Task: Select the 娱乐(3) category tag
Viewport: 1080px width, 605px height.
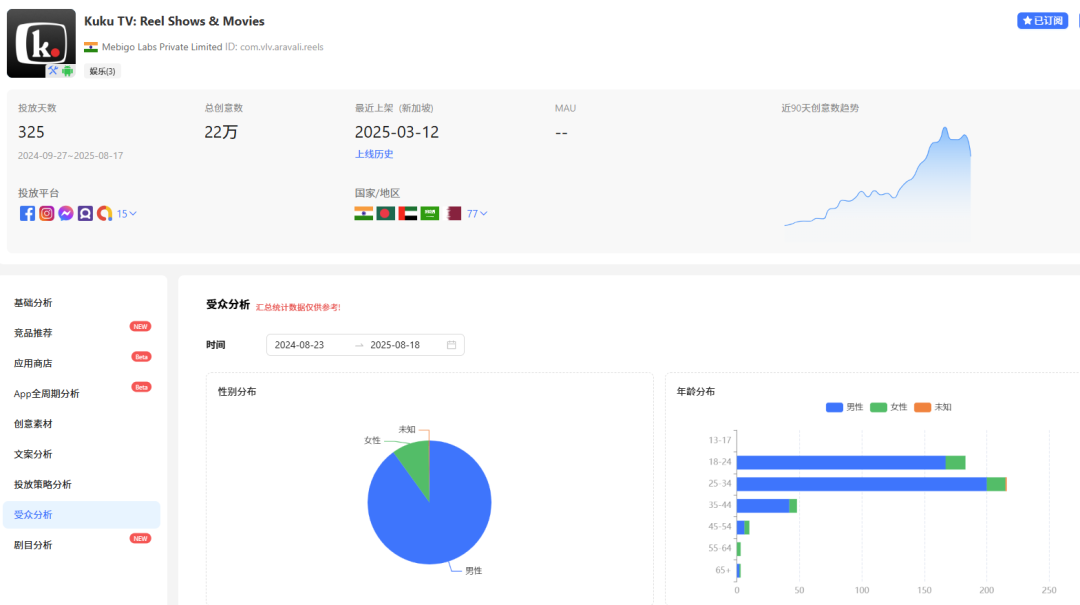Action: [102, 71]
